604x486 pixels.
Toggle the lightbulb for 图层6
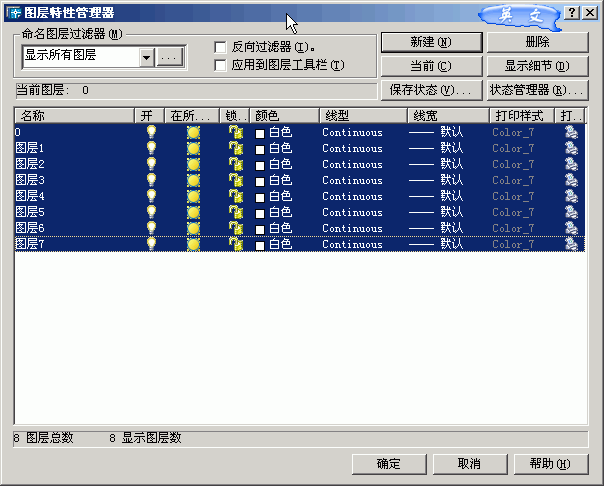(151, 228)
